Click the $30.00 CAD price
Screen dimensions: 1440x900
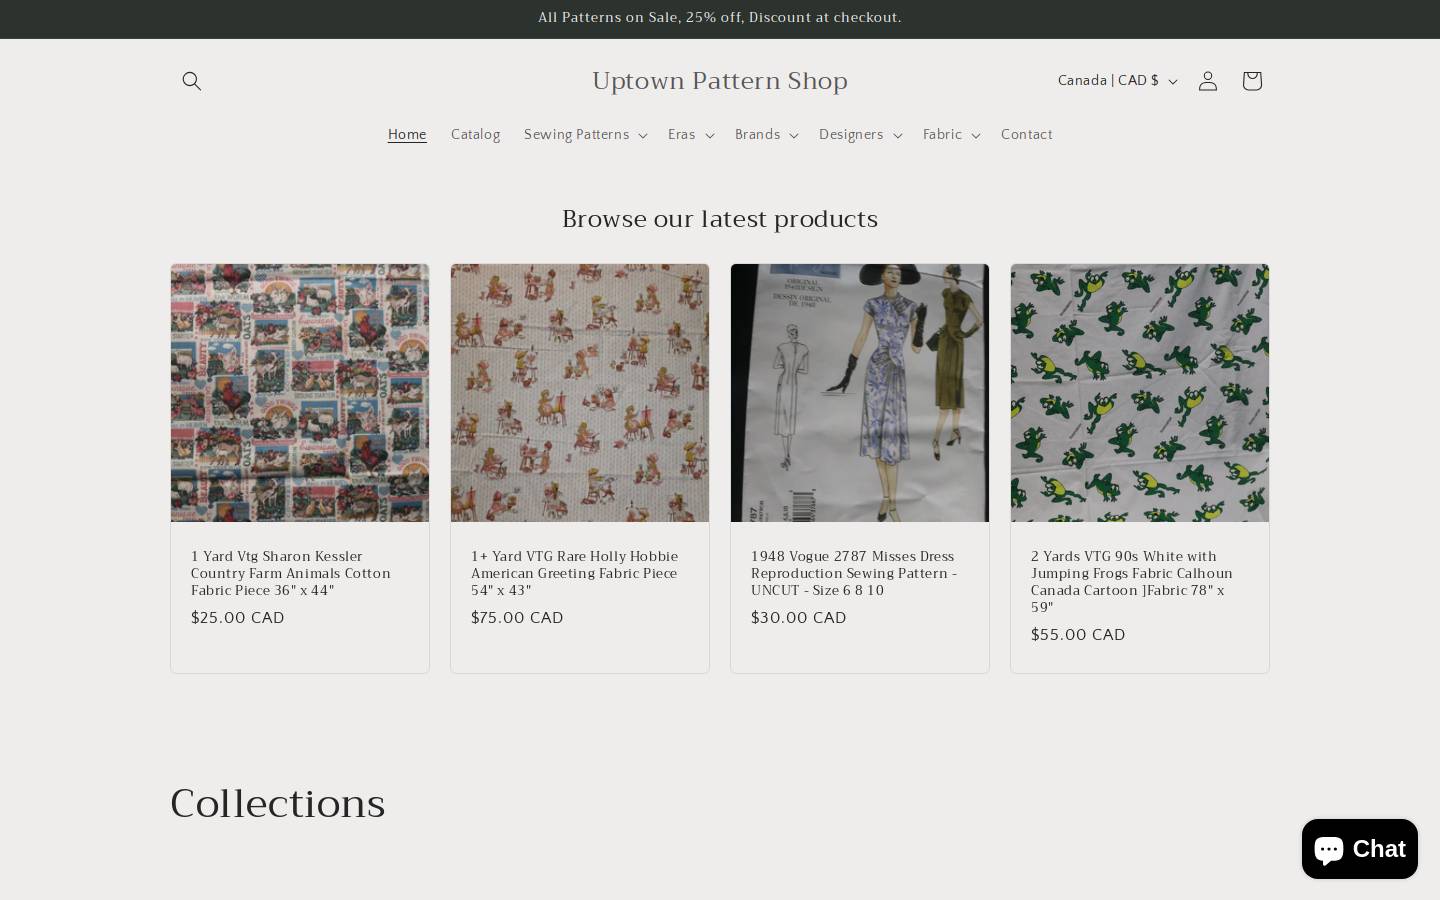coord(799,618)
